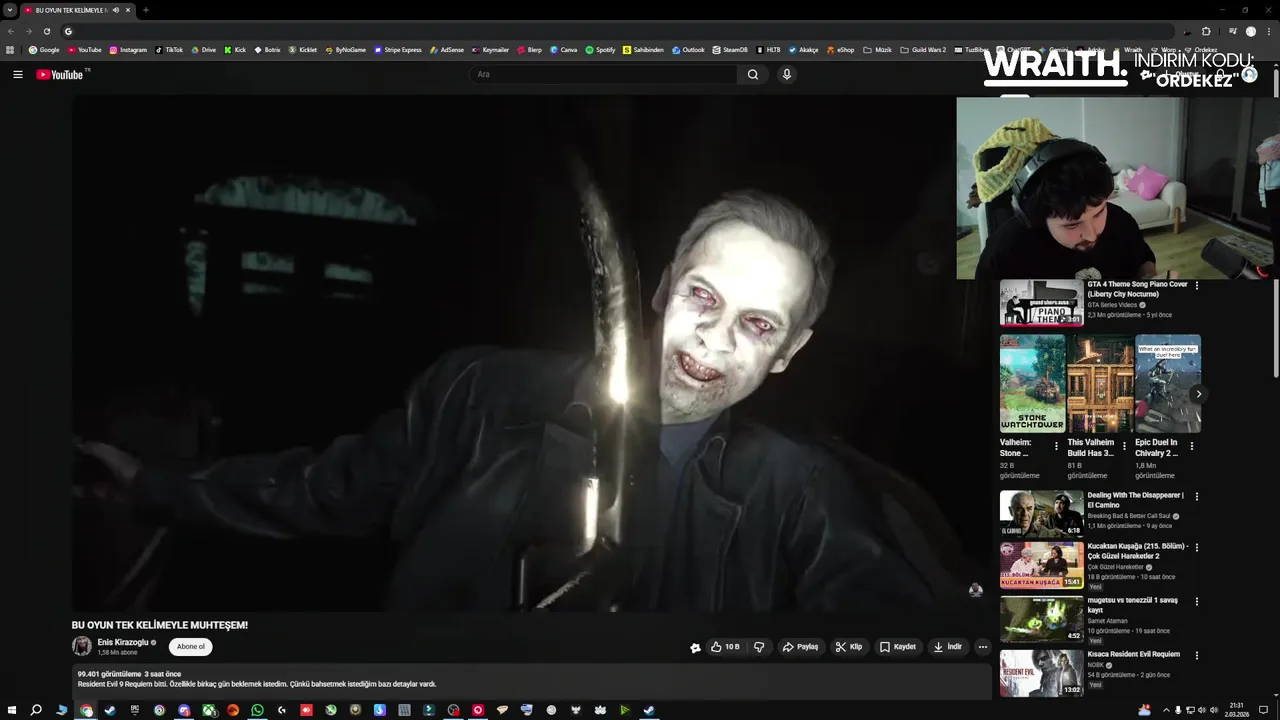Open the TikTok bookmark

pyautogui.click(x=169, y=50)
